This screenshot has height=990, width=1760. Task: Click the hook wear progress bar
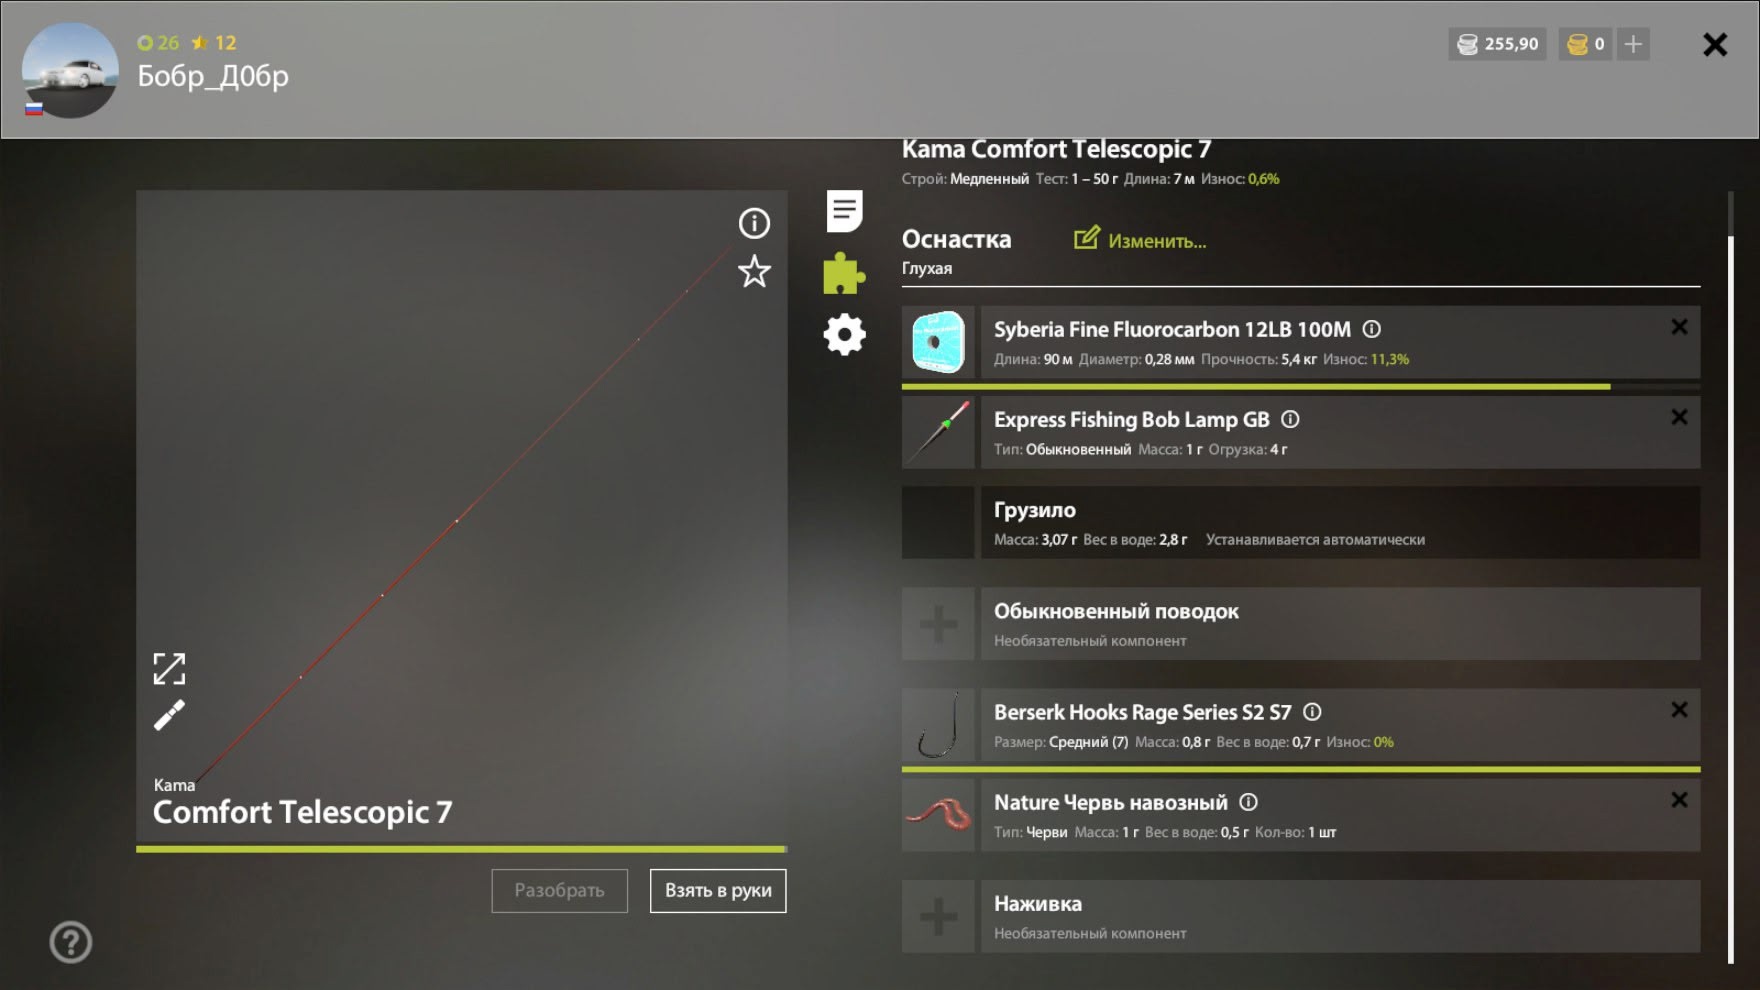click(x=1300, y=769)
